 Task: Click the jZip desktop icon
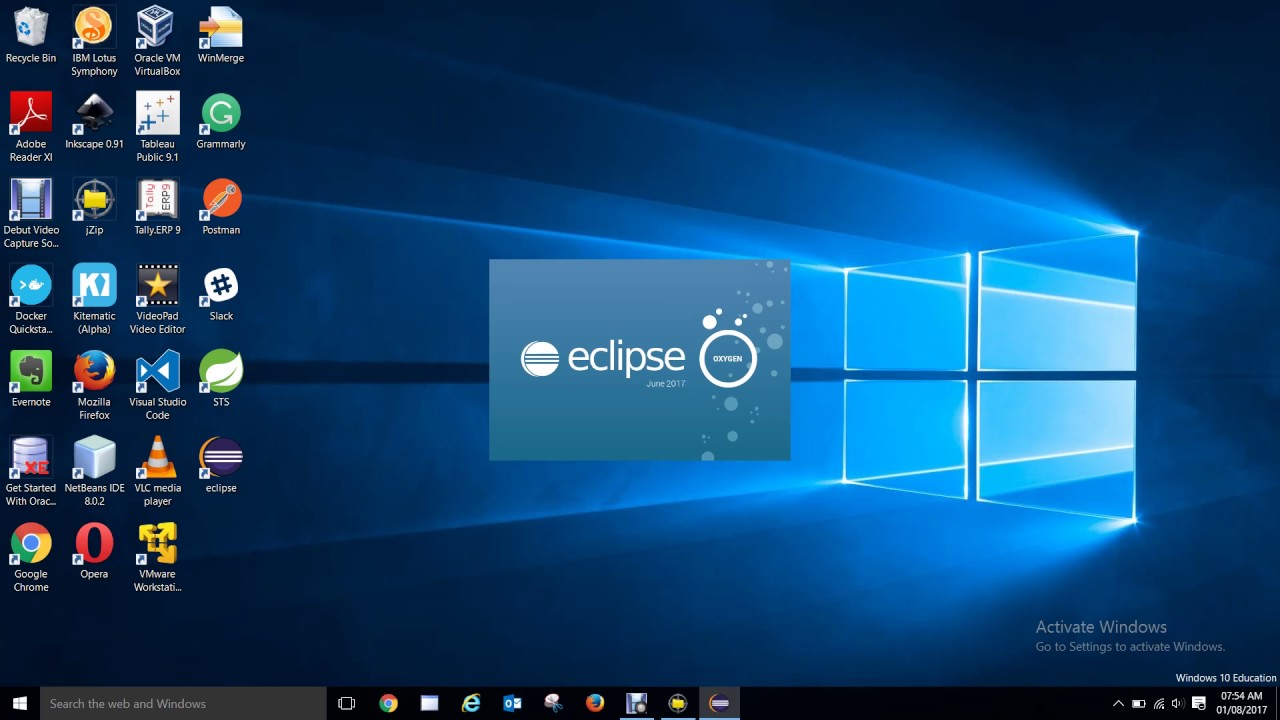pyautogui.click(x=94, y=208)
